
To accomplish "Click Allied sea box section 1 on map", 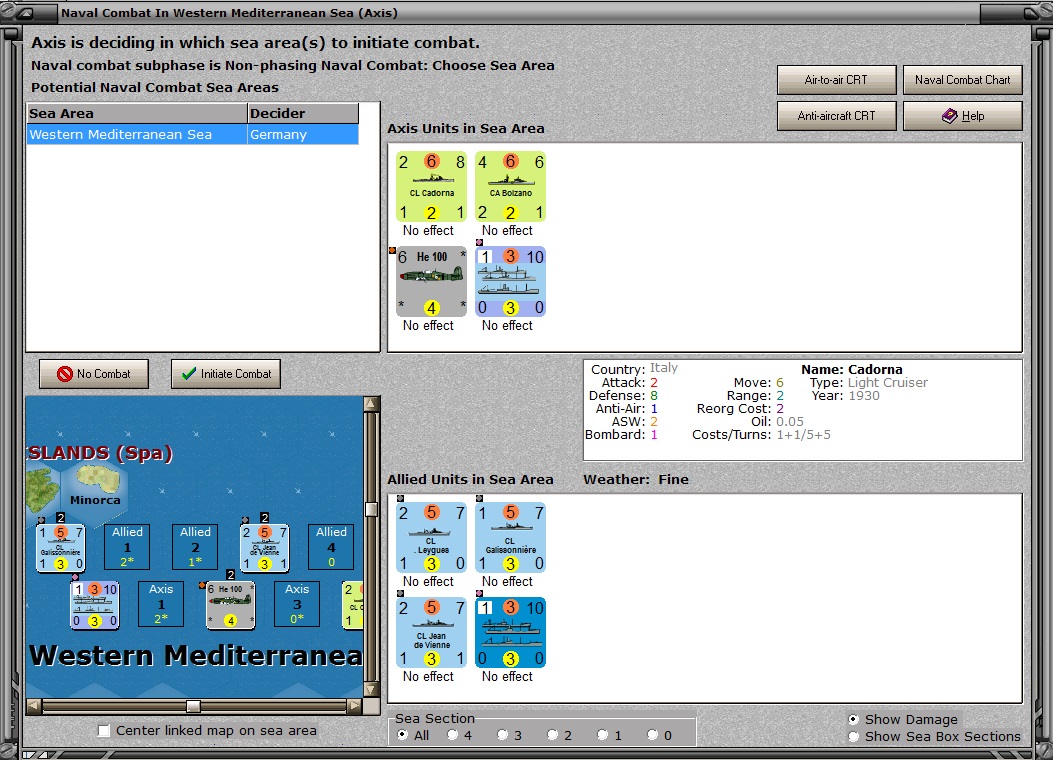I will click(127, 547).
